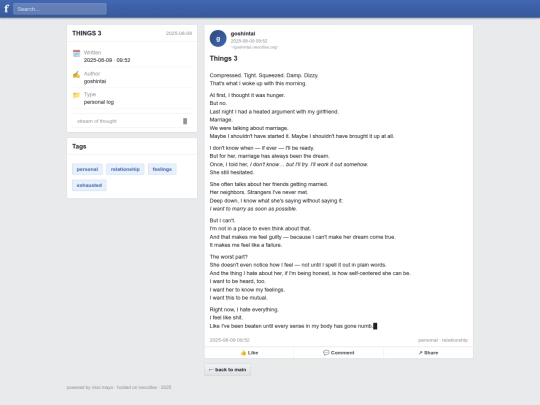This screenshot has width=540, height=405.
Task: Click the line 'The worst part?'
Action: [229, 257]
